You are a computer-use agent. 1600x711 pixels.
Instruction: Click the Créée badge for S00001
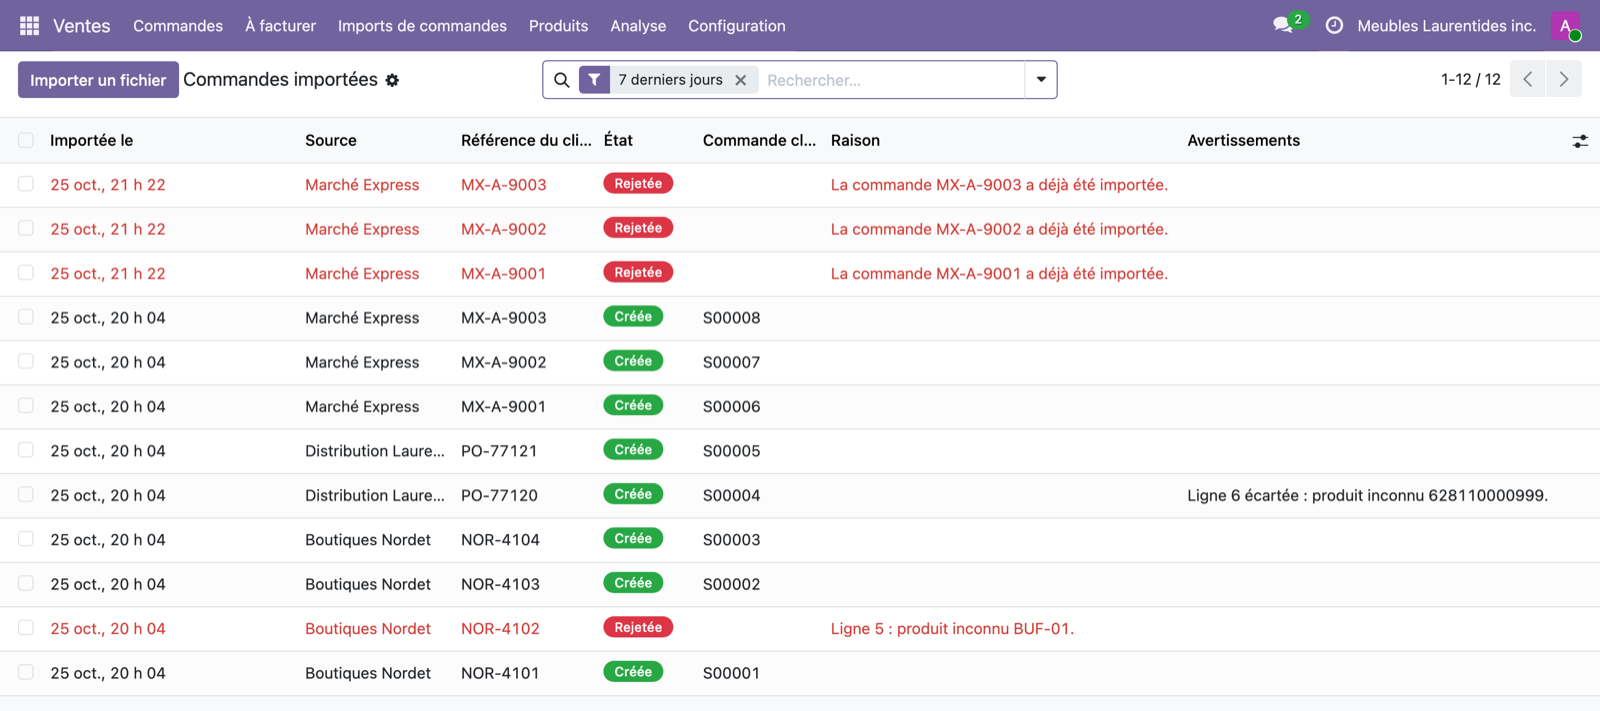(633, 672)
